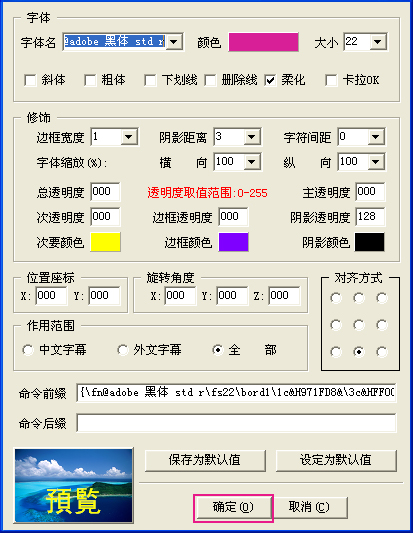The height and width of the screenshot is (533, 413).
Task: Focus the 命令后缀 input field
Action: [x=237, y=423]
